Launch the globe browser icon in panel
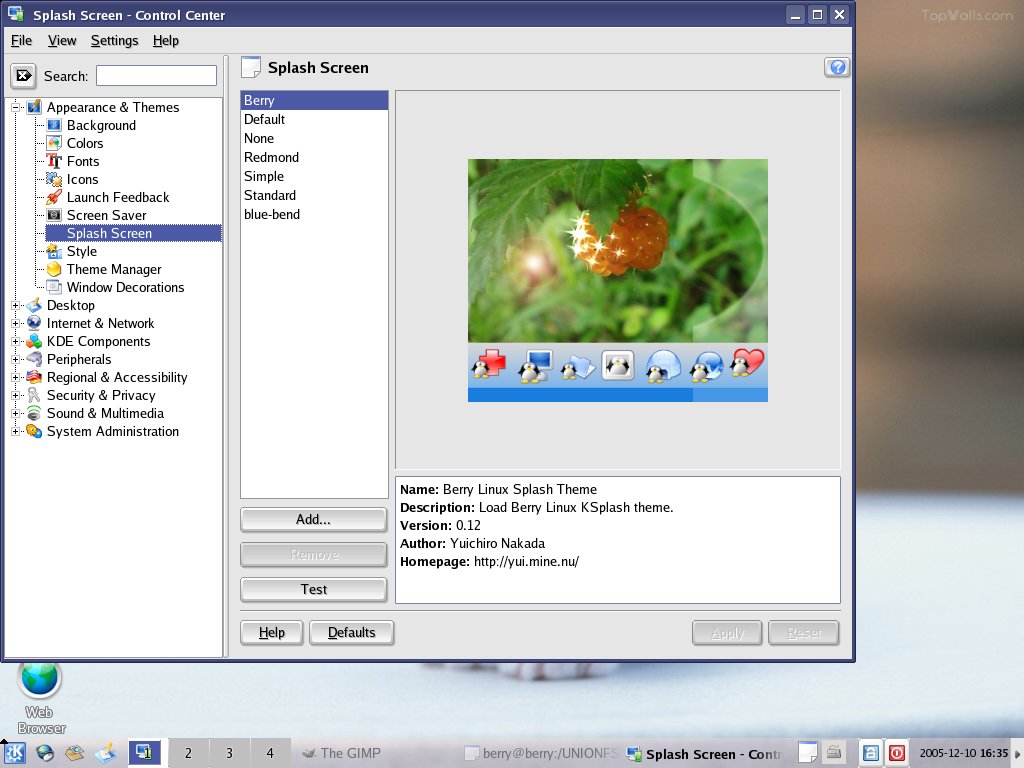This screenshot has width=1024, height=768. point(45,754)
